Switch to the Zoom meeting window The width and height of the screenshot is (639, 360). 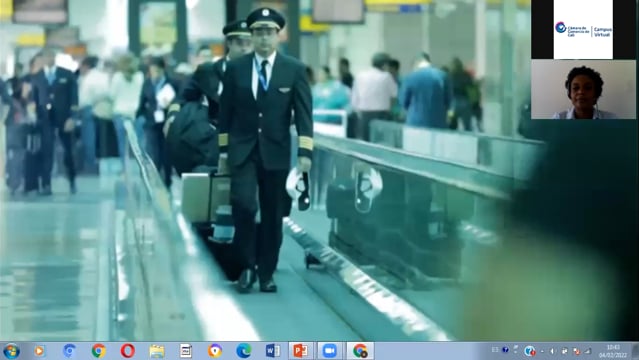(330, 351)
